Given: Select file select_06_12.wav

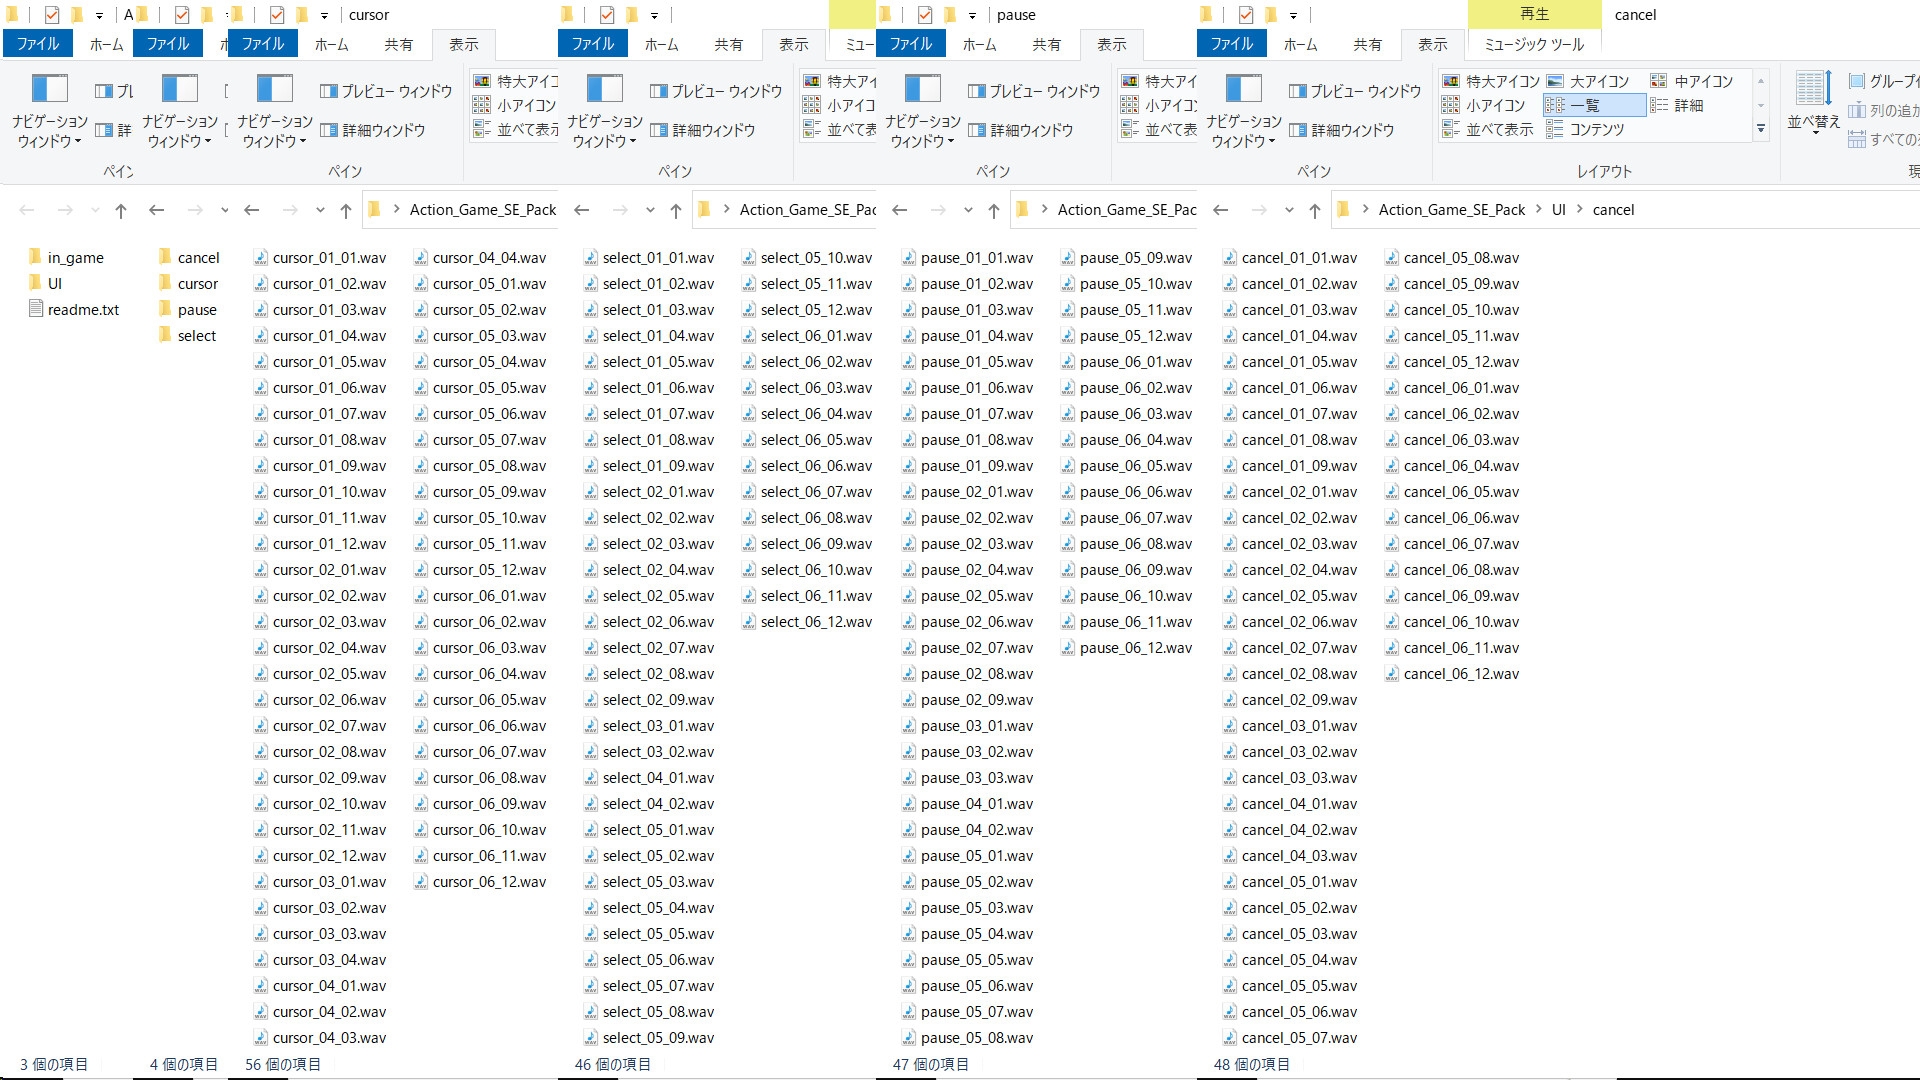Looking at the screenshot, I should pyautogui.click(x=806, y=622).
